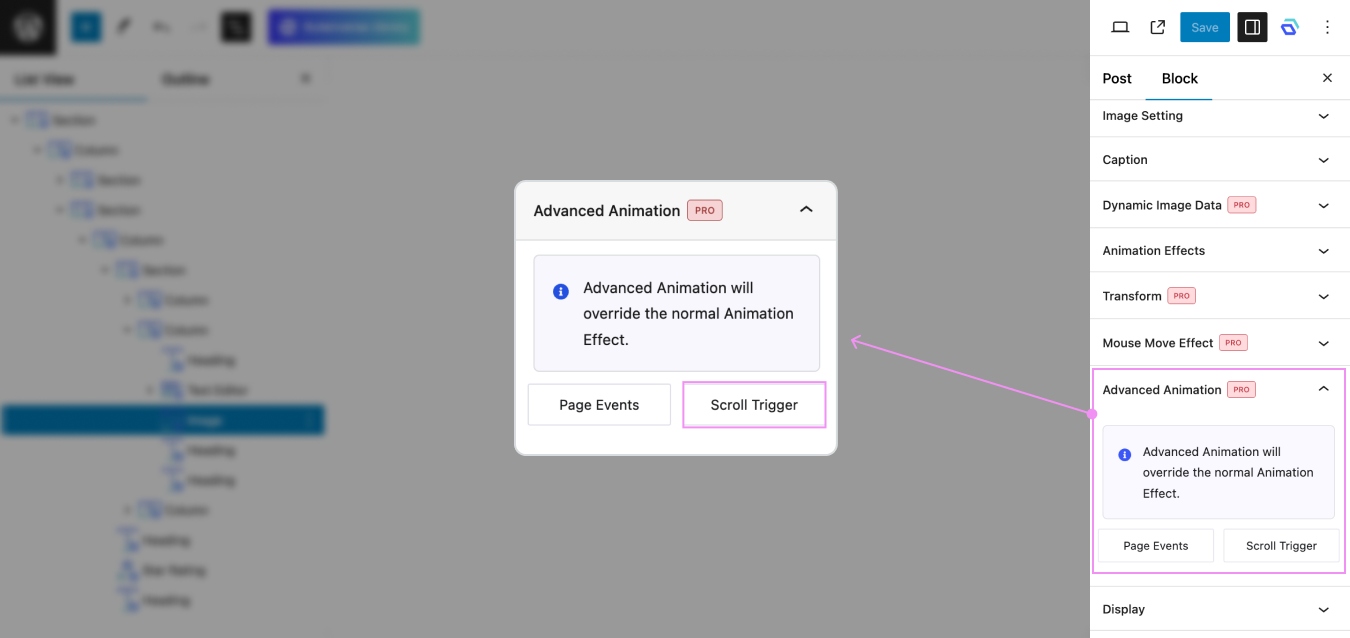This screenshot has width=1350, height=638.
Task: Click the pencil tools icon in toolbar
Action: [x=124, y=27]
